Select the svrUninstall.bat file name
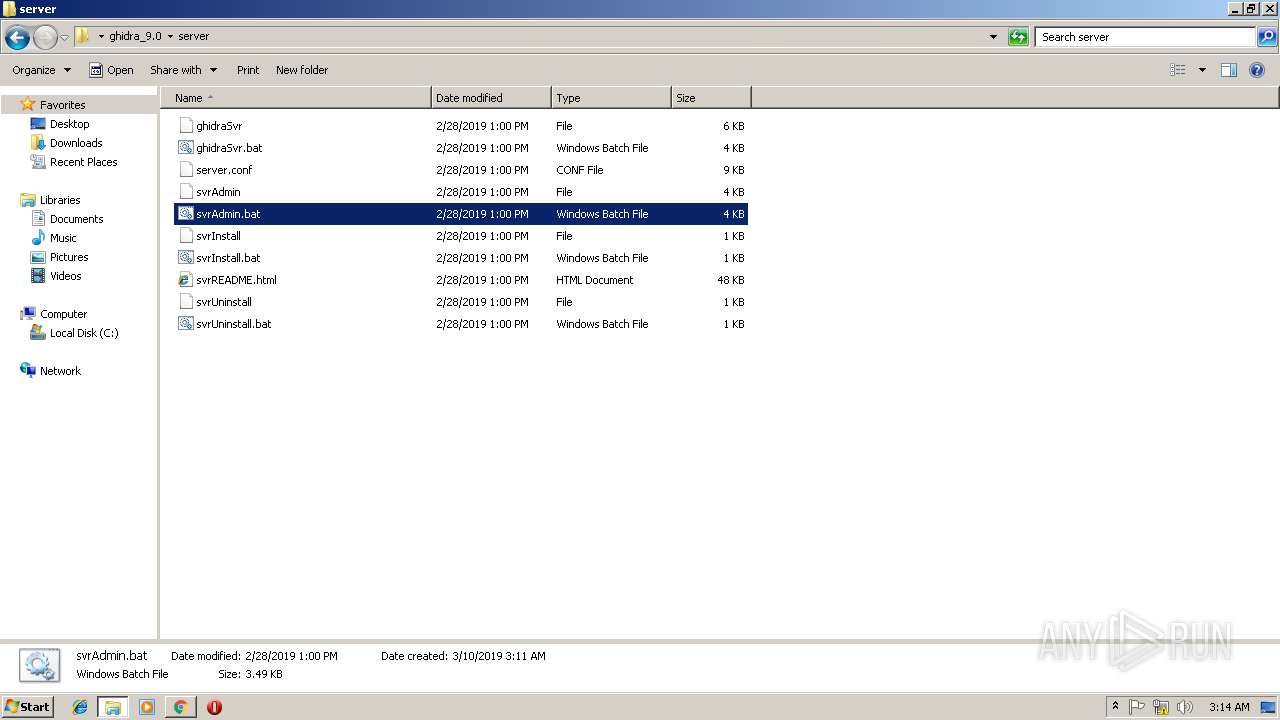The height and width of the screenshot is (720, 1280). point(234,324)
